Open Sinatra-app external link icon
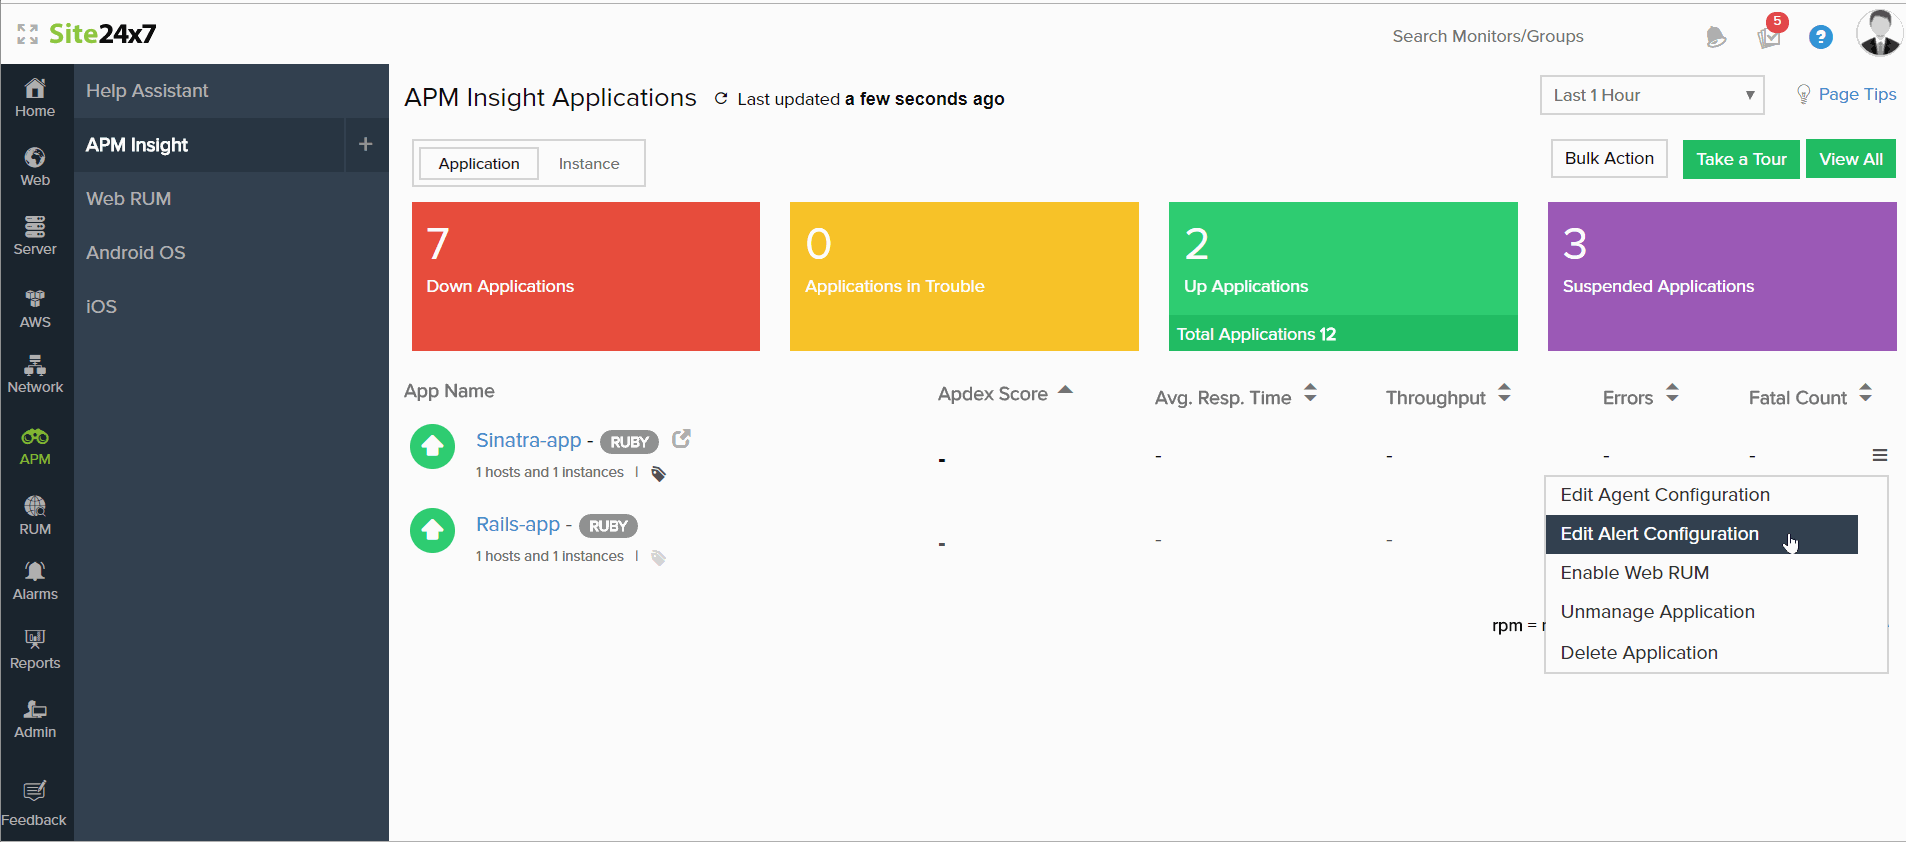 (681, 439)
